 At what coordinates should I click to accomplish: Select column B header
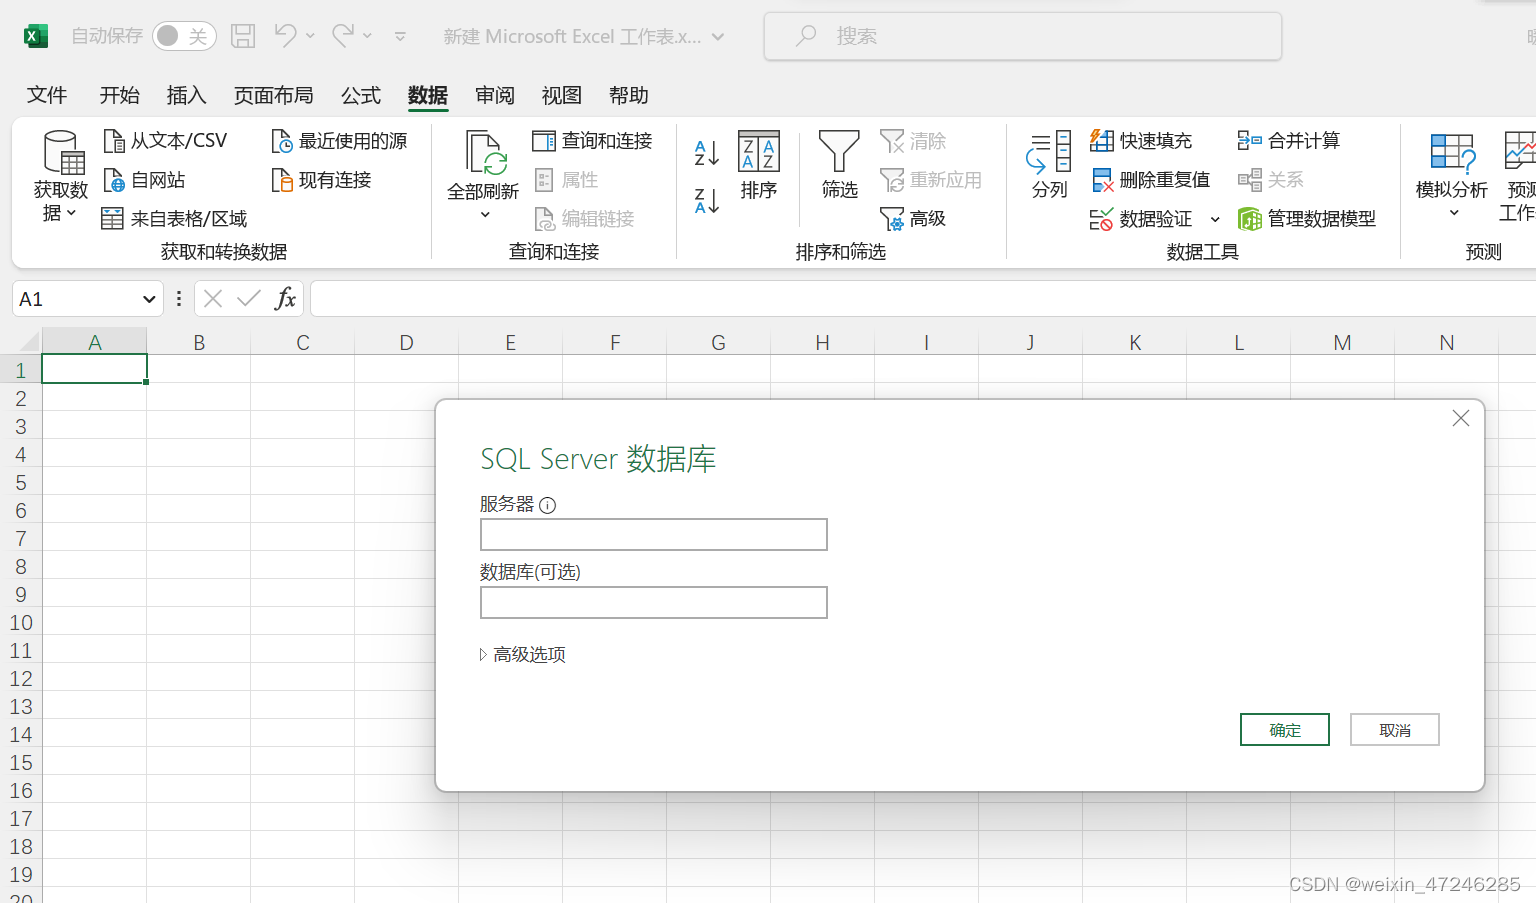click(x=199, y=343)
